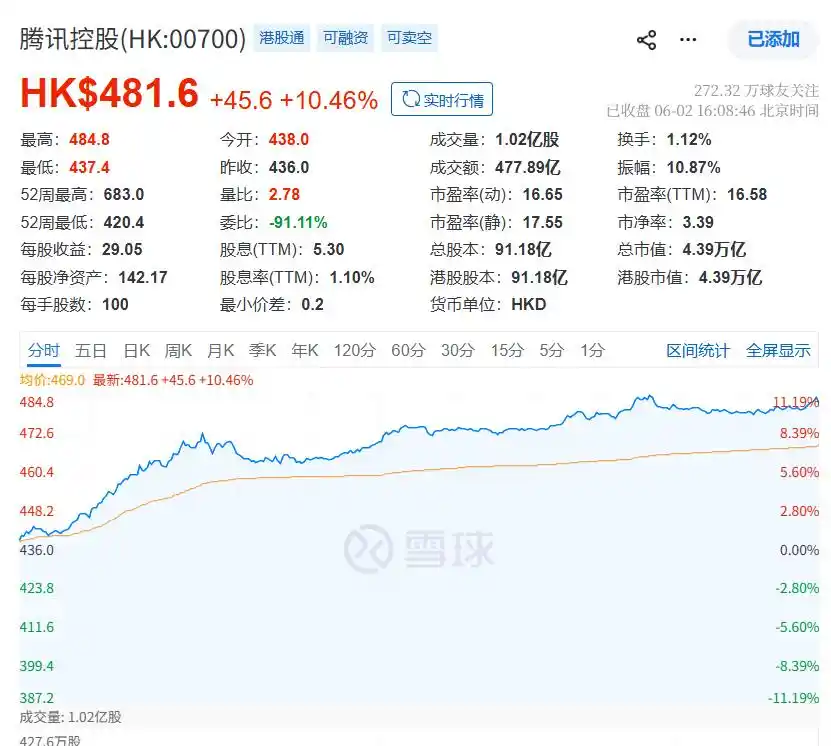
Task: Select the 120分 interval tab
Action: (x=355, y=350)
